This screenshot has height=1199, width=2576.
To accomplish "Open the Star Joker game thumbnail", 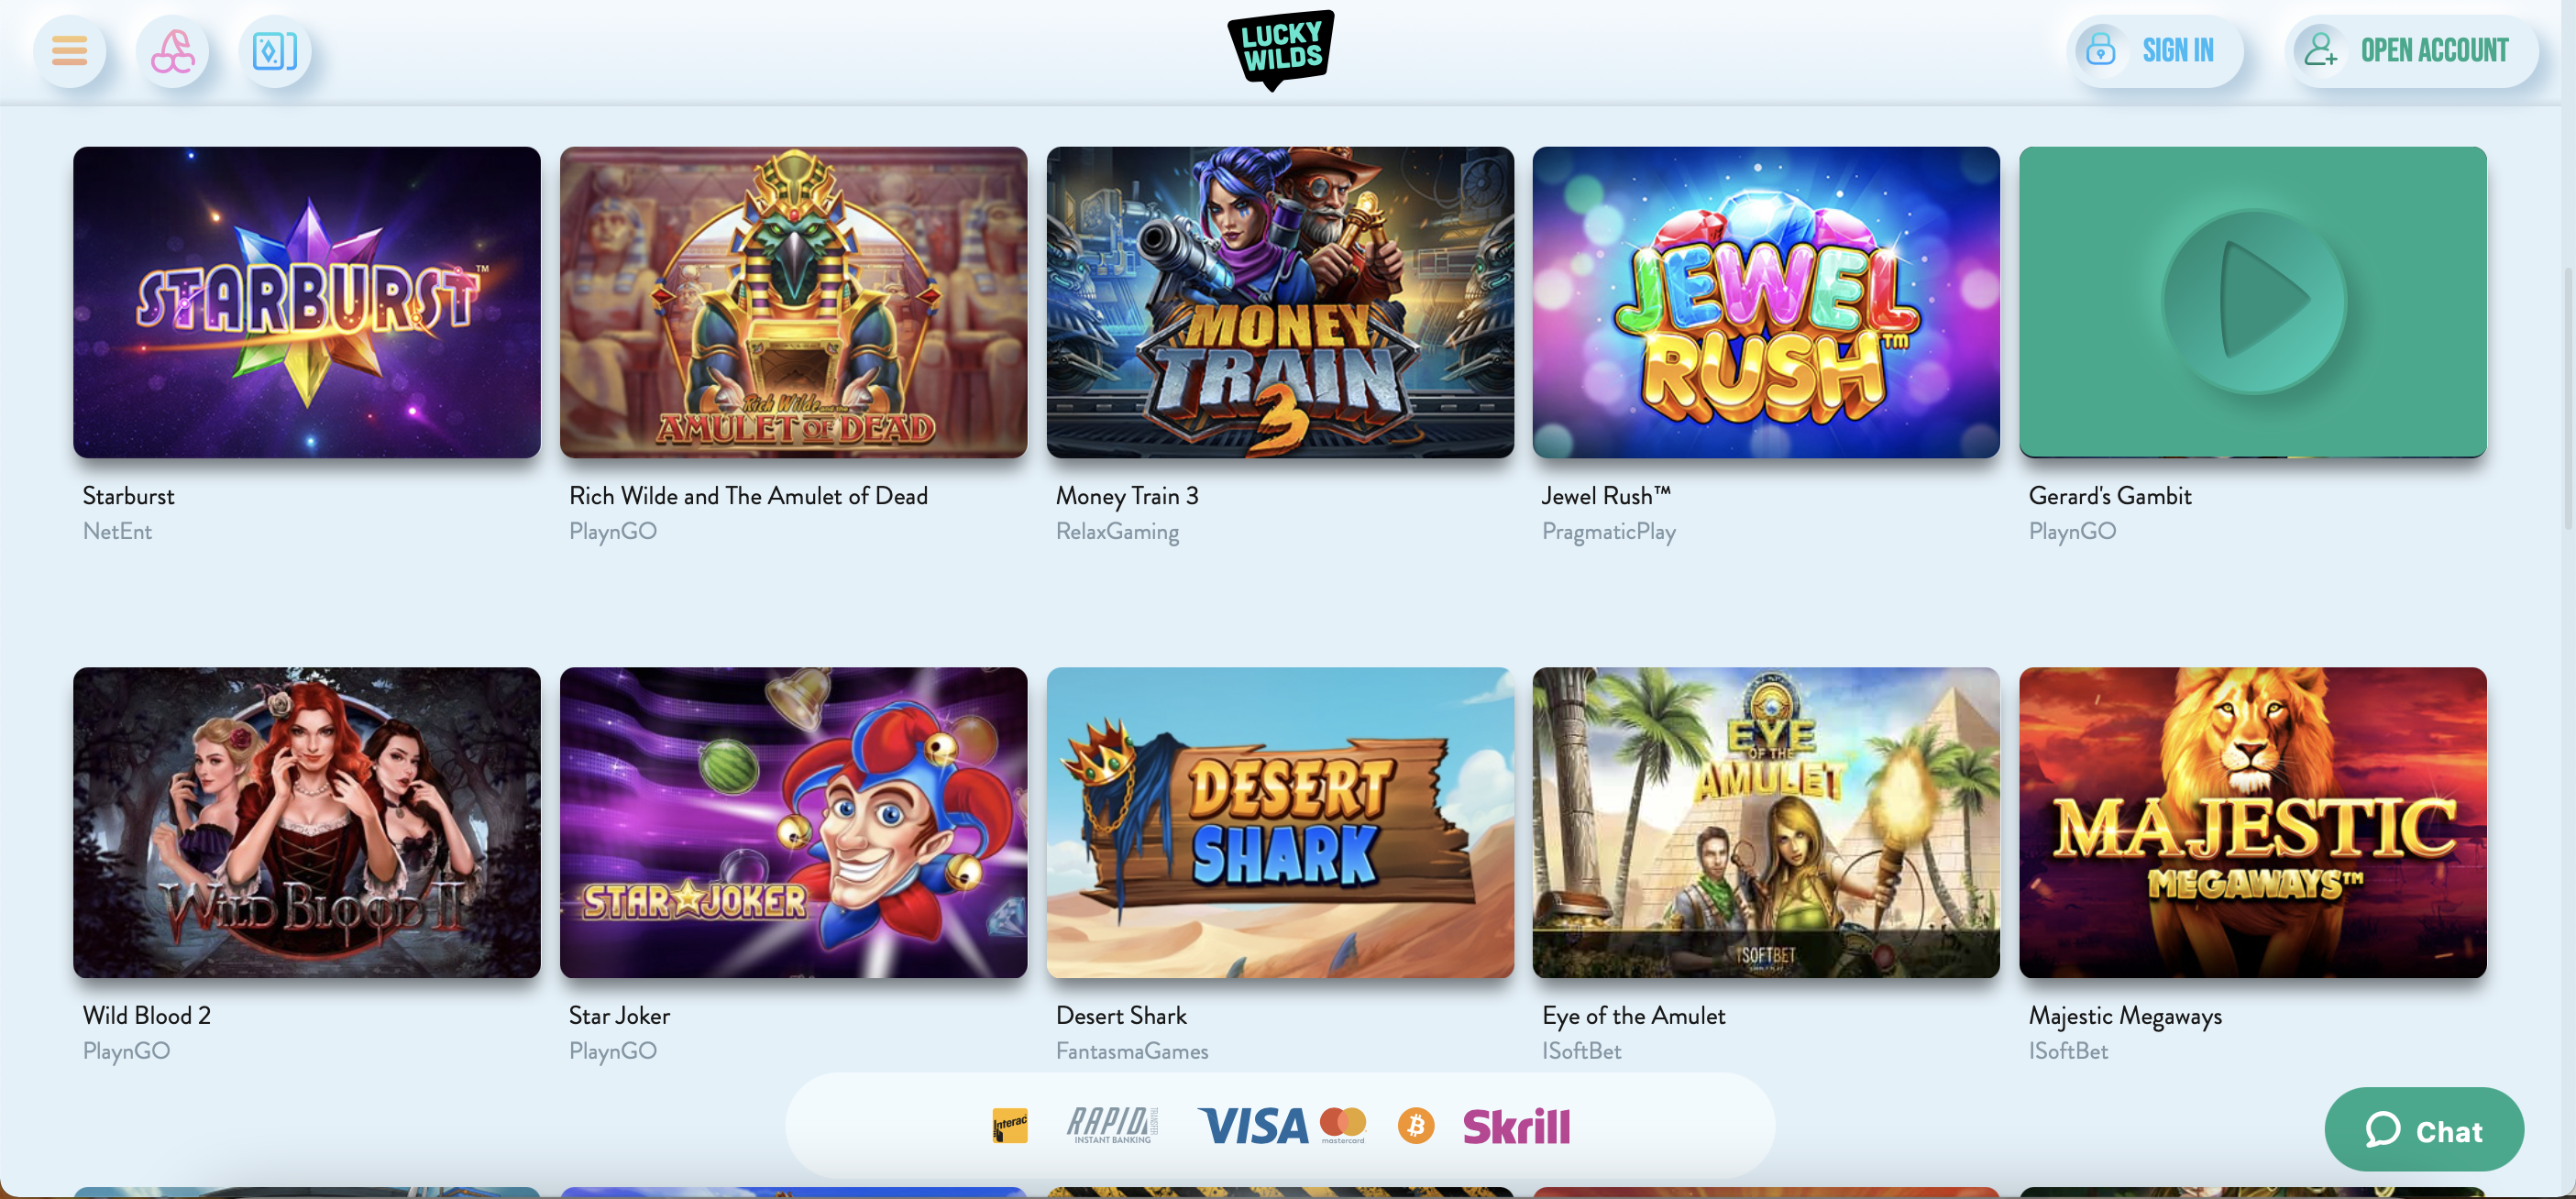I will click(x=793, y=823).
